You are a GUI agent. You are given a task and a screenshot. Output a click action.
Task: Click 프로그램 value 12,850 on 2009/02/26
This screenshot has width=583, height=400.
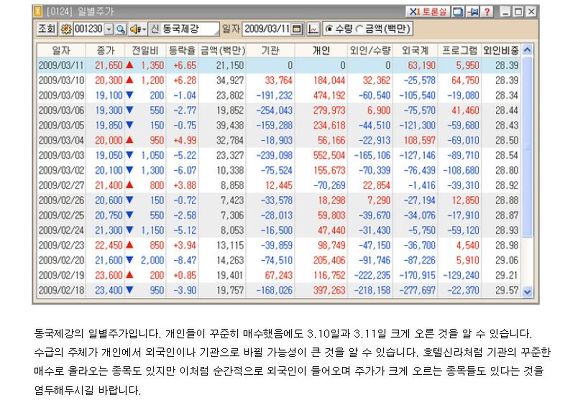[466, 200]
